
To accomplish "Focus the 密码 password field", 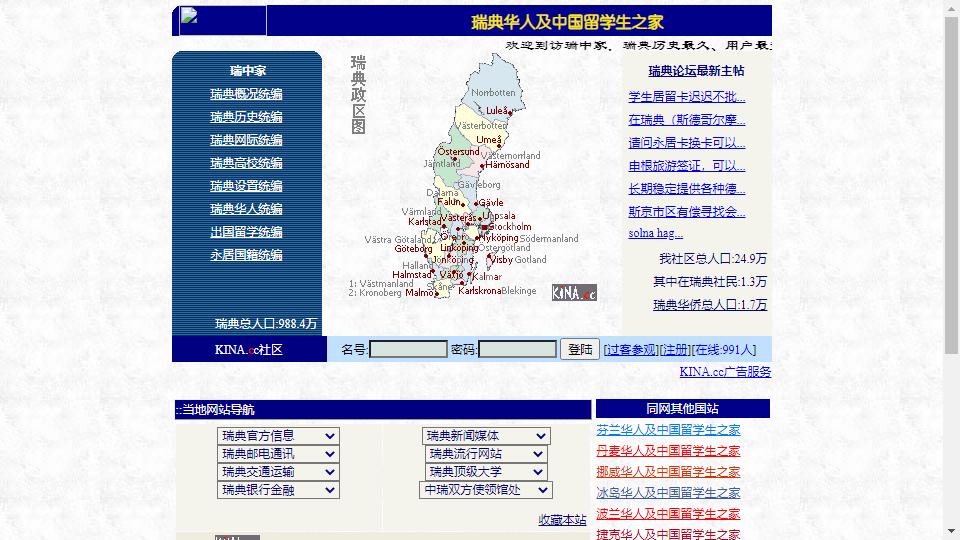I will click(x=517, y=350).
